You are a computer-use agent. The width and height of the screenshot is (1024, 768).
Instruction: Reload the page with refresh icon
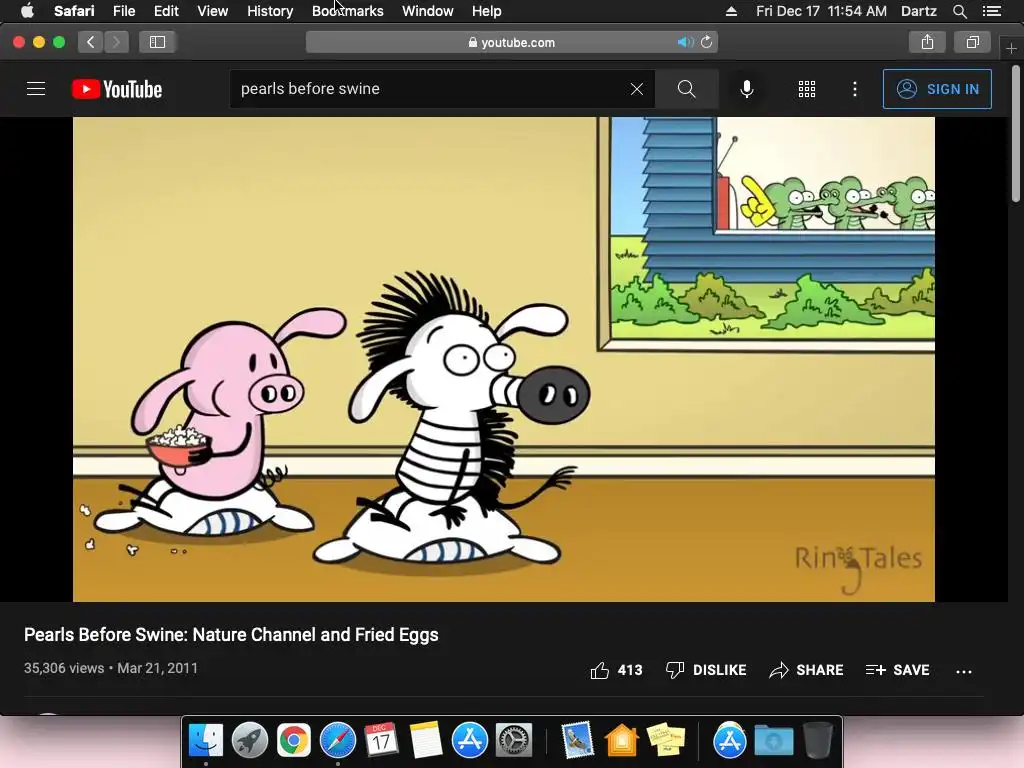pos(707,42)
